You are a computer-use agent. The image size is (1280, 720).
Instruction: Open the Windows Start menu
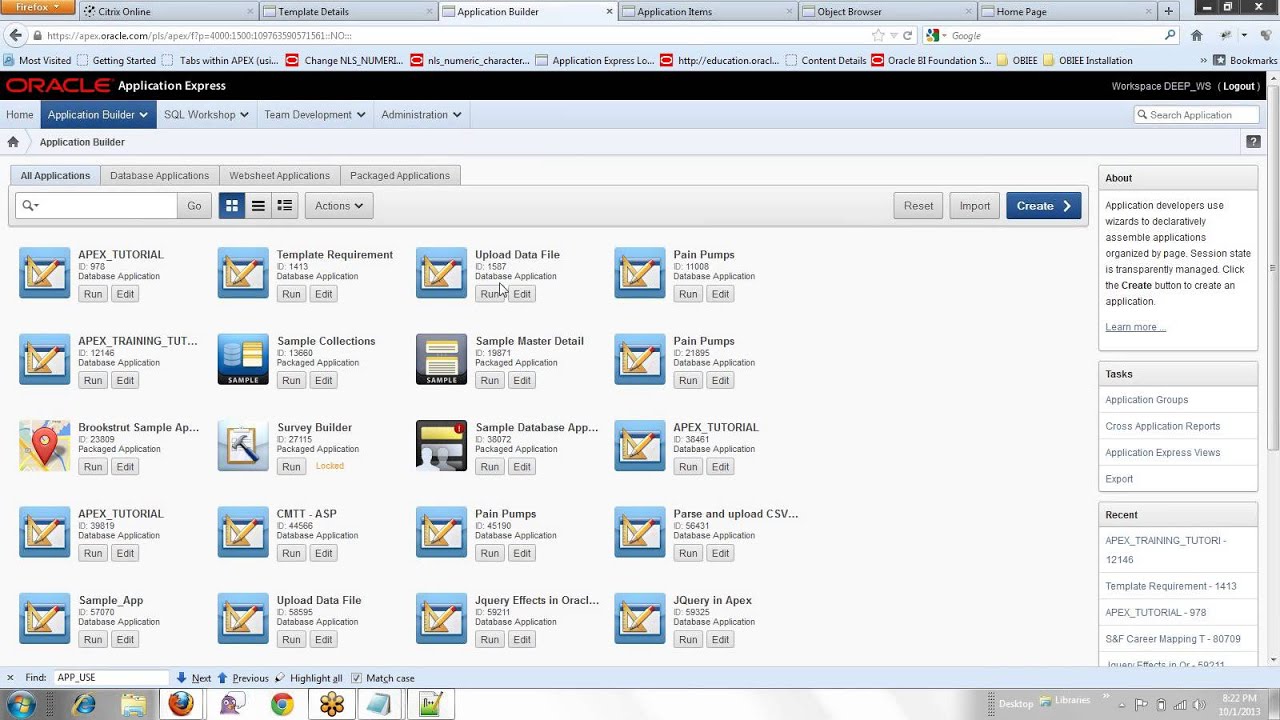coord(21,704)
